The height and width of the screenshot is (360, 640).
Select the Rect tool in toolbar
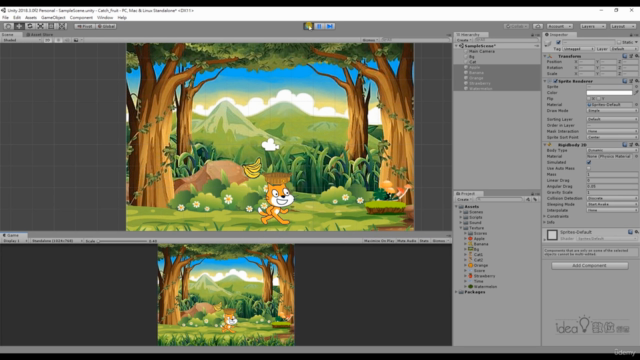tap(51, 26)
